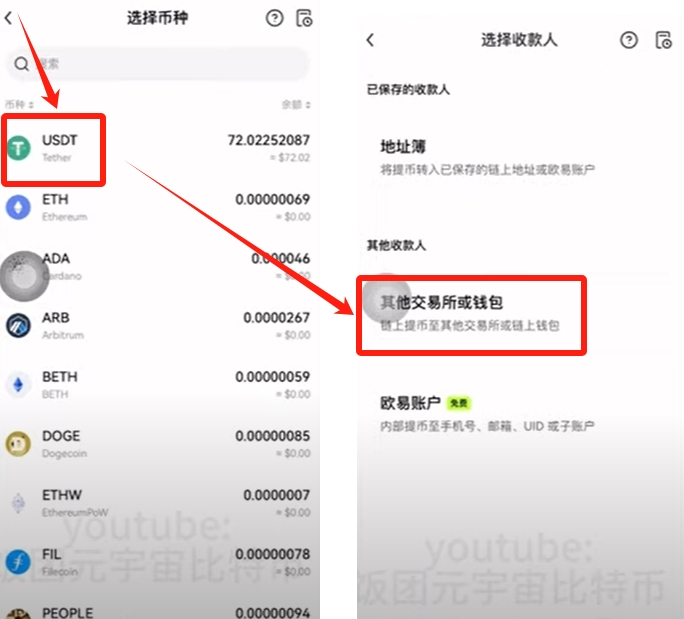The image size is (684, 619).
Task: Tap the ETHW coin icon
Action: [18, 503]
